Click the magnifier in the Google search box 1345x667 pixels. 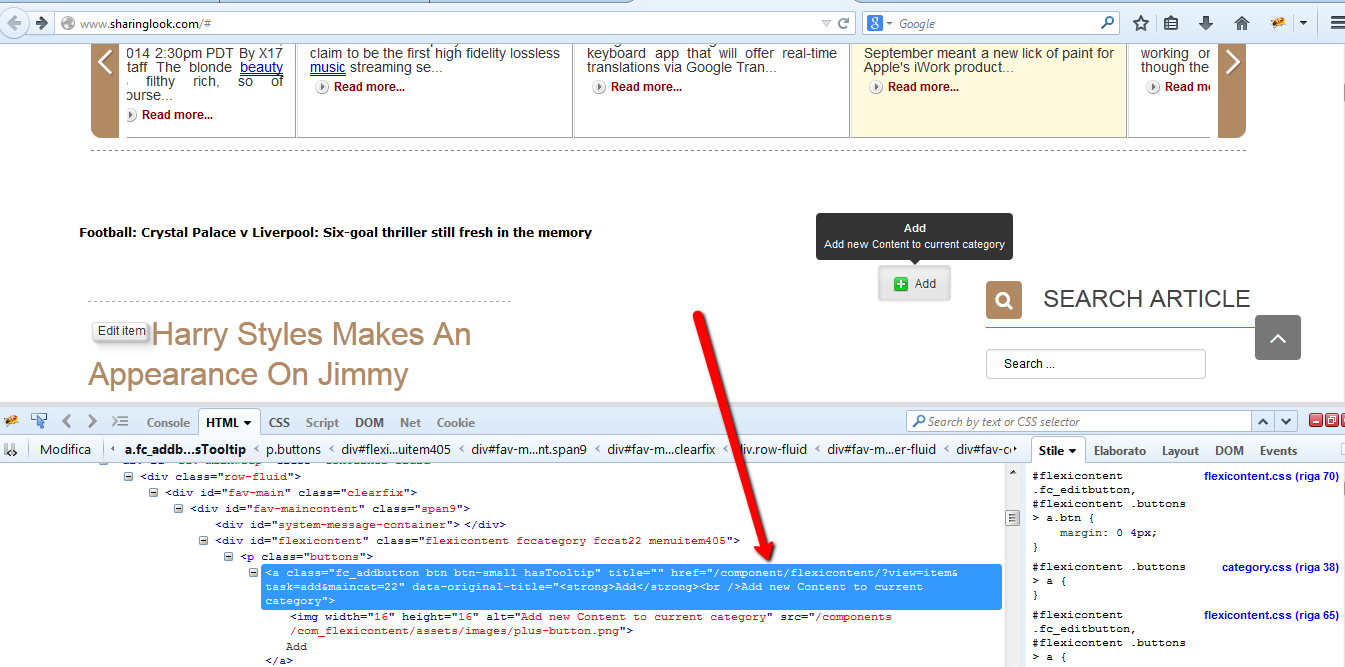1108,22
